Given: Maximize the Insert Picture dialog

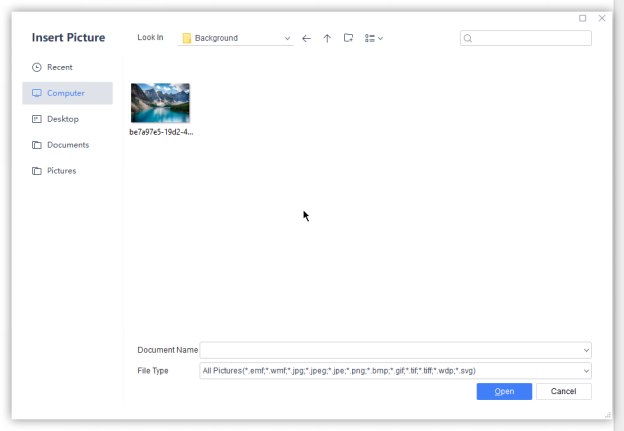Looking at the screenshot, I should pyautogui.click(x=583, y=18).
